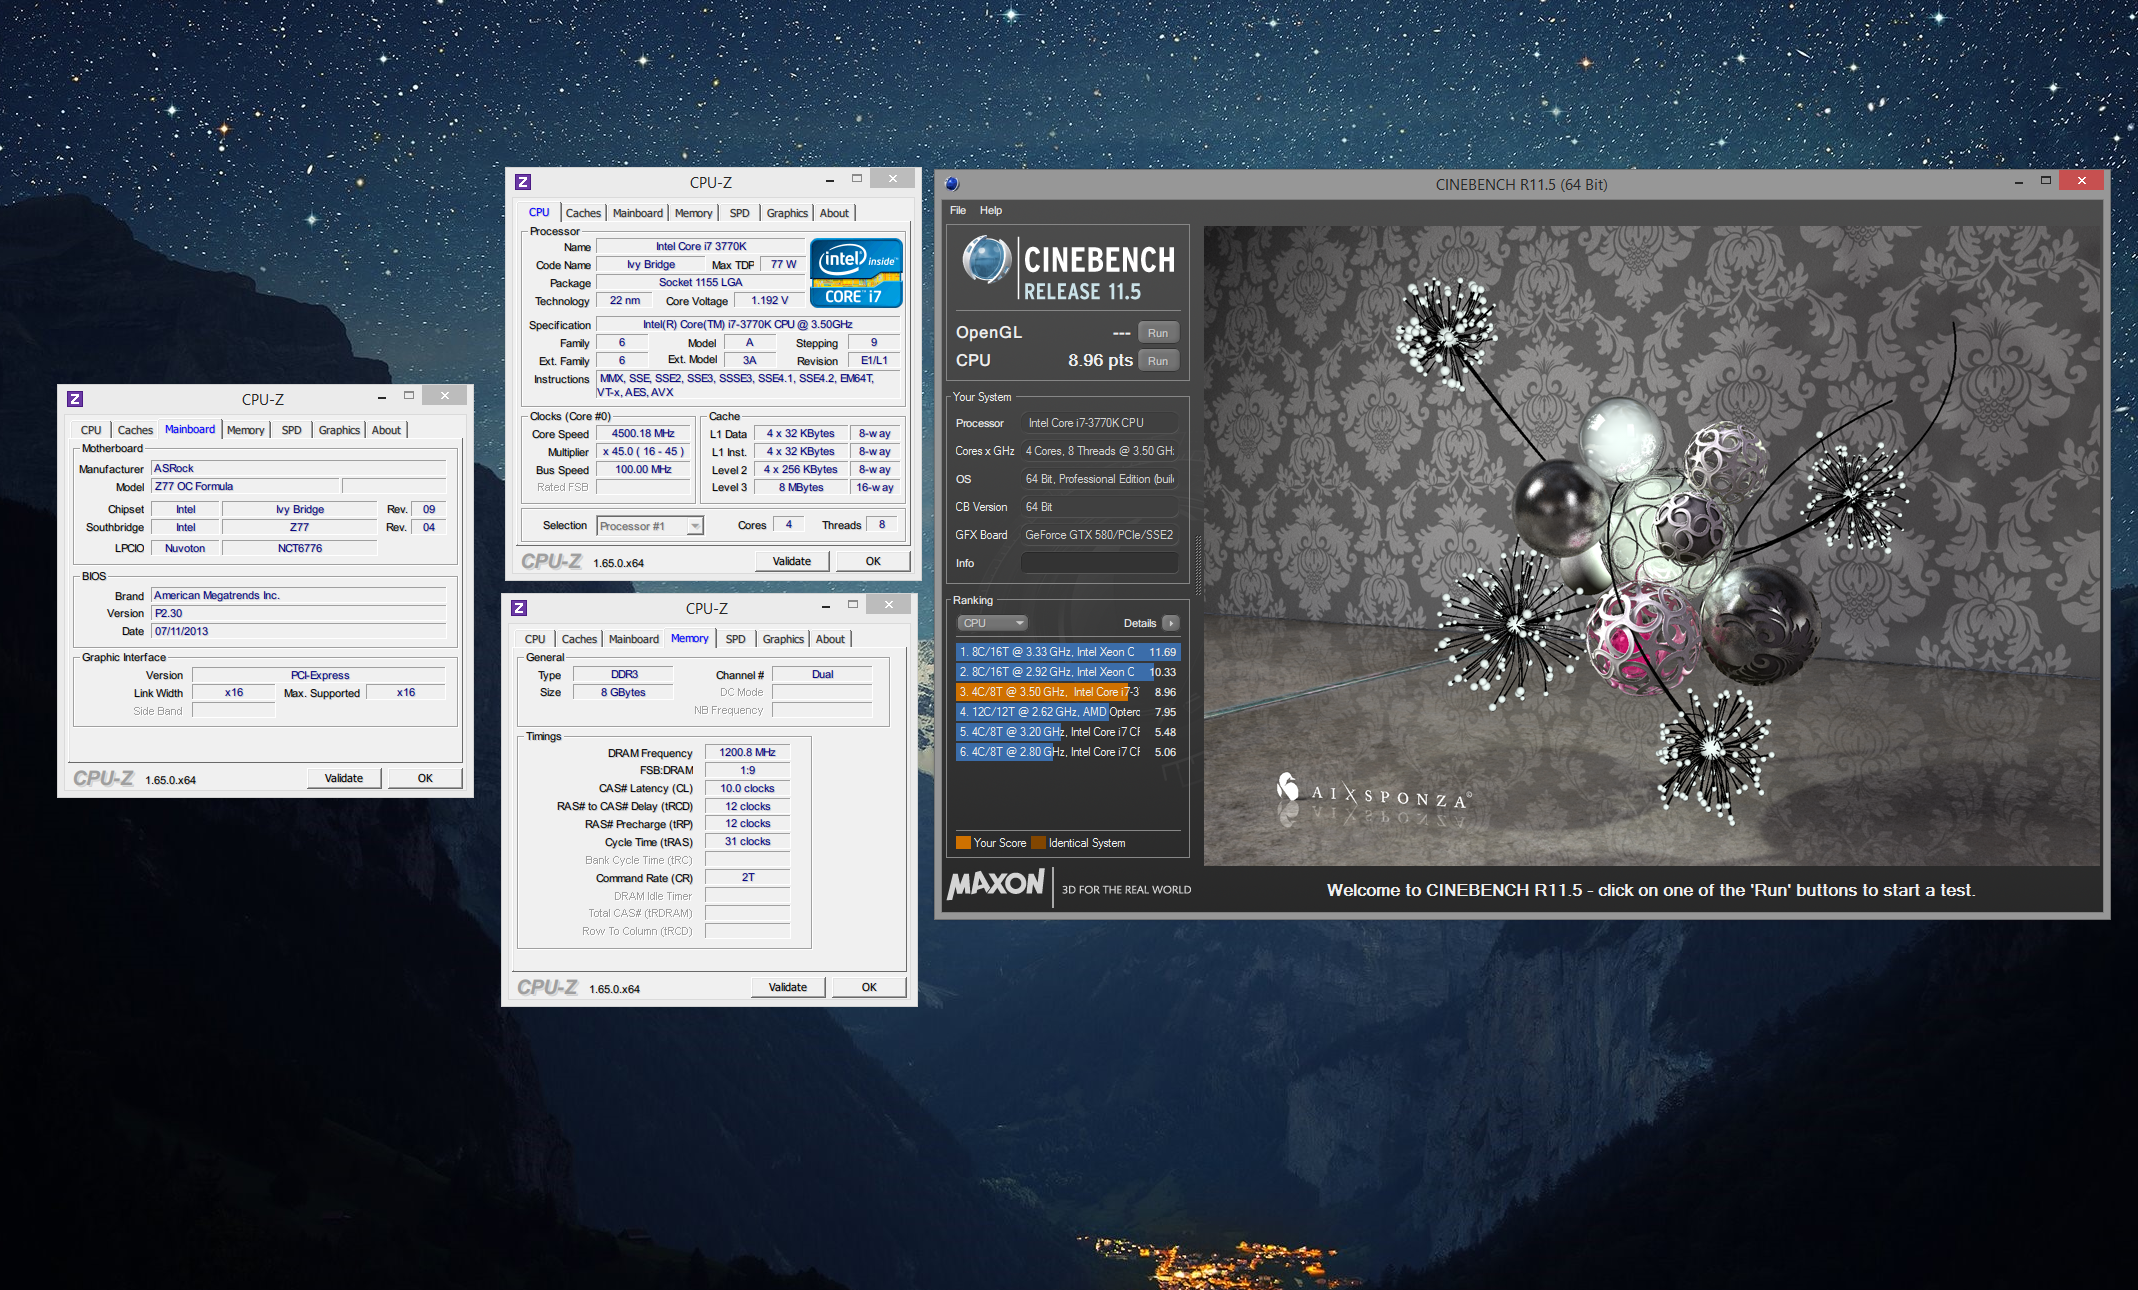Click the AIXSPONZA logo in the render view
The height and width of the screenshot is (1290, 2138).
[1372, 794]
